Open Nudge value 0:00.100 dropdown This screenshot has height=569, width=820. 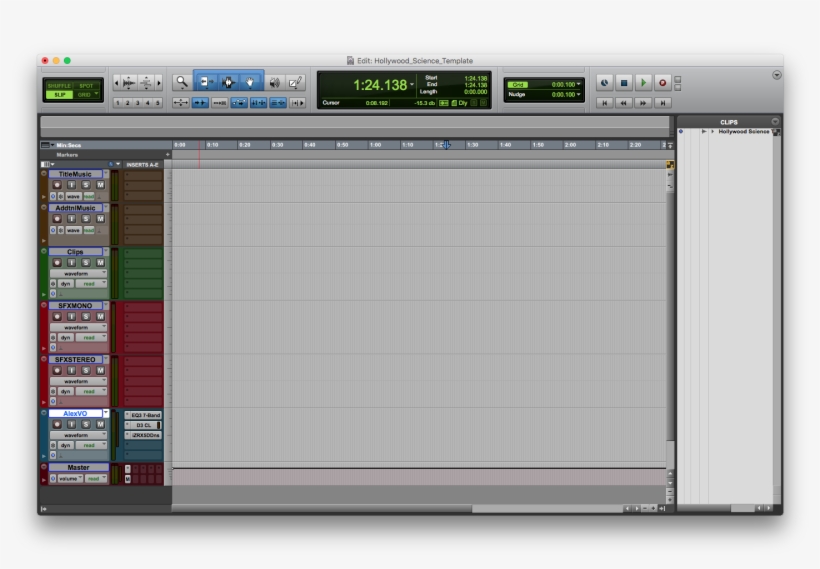click(x=578, y=95)
